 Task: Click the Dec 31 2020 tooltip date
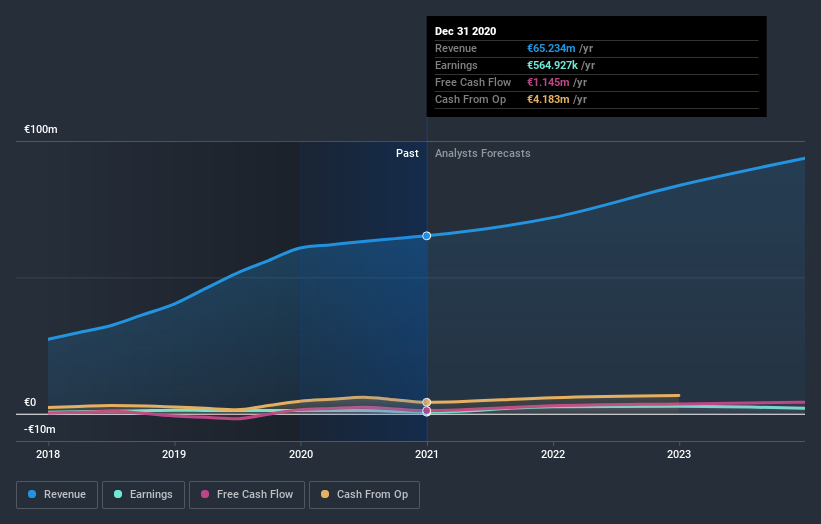465,31
